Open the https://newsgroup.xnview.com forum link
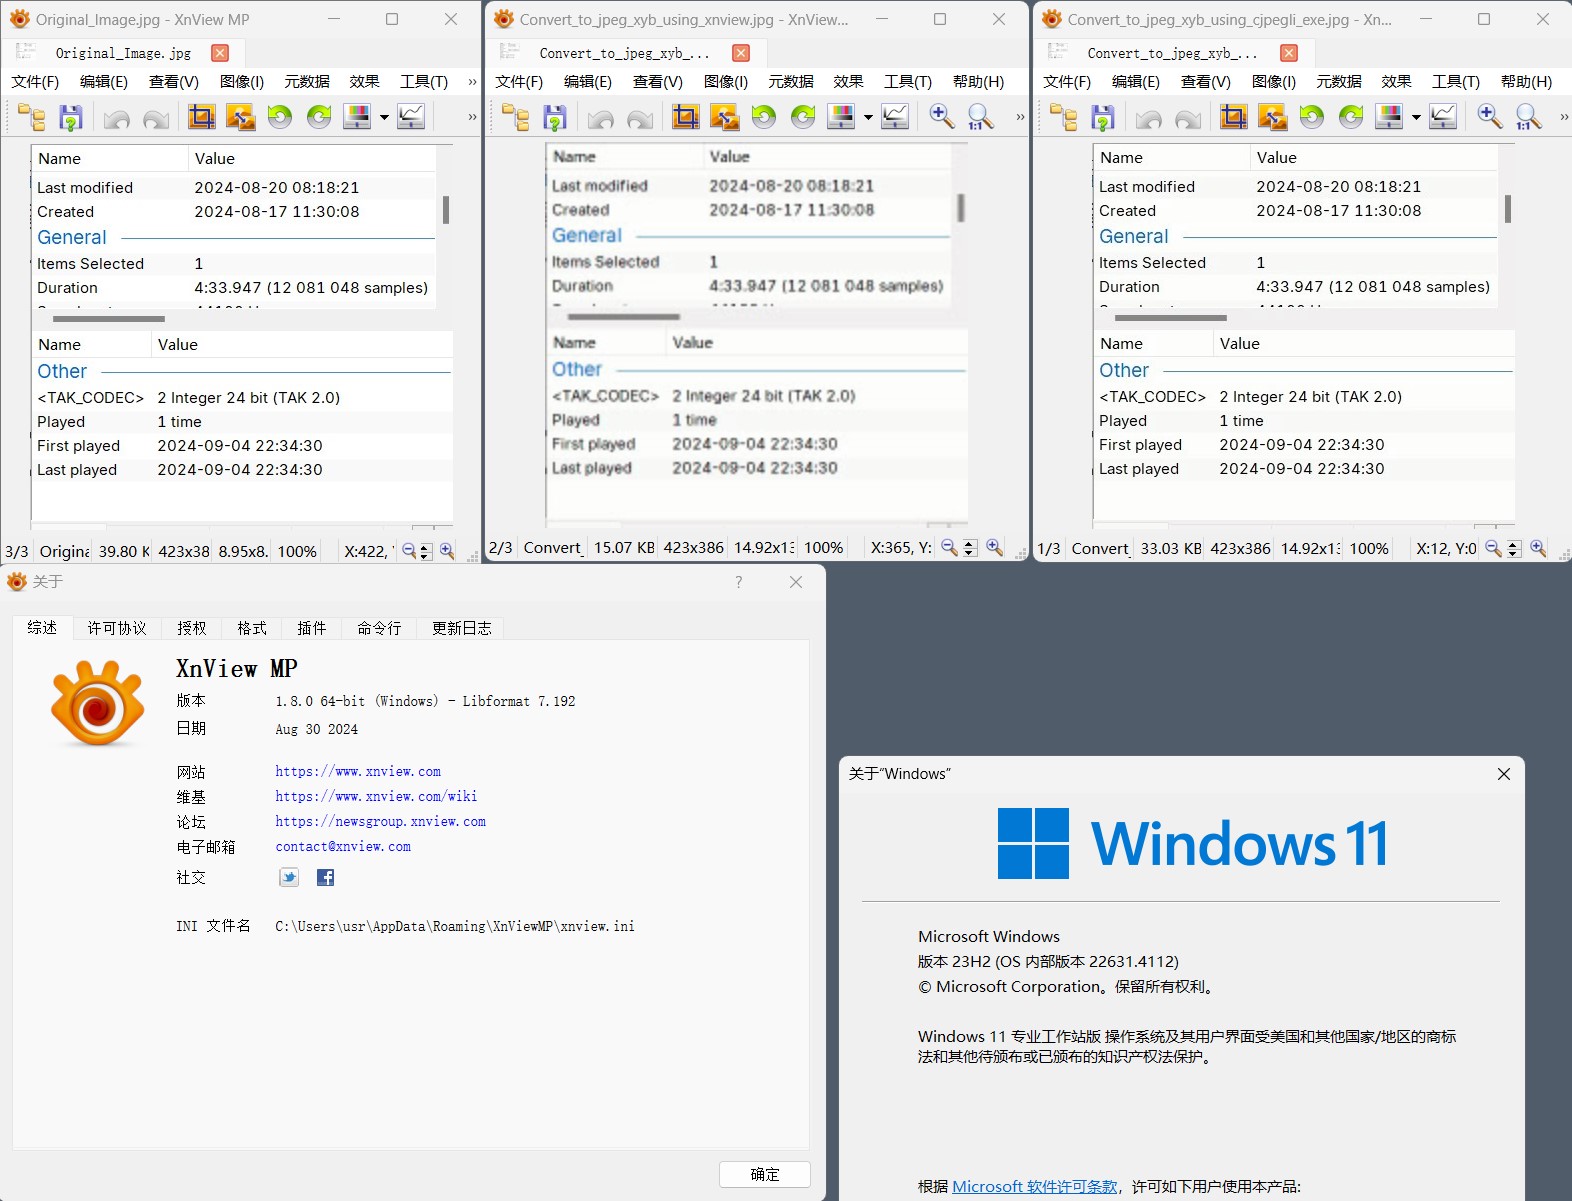1572x1201 pixels. (381, 822)
